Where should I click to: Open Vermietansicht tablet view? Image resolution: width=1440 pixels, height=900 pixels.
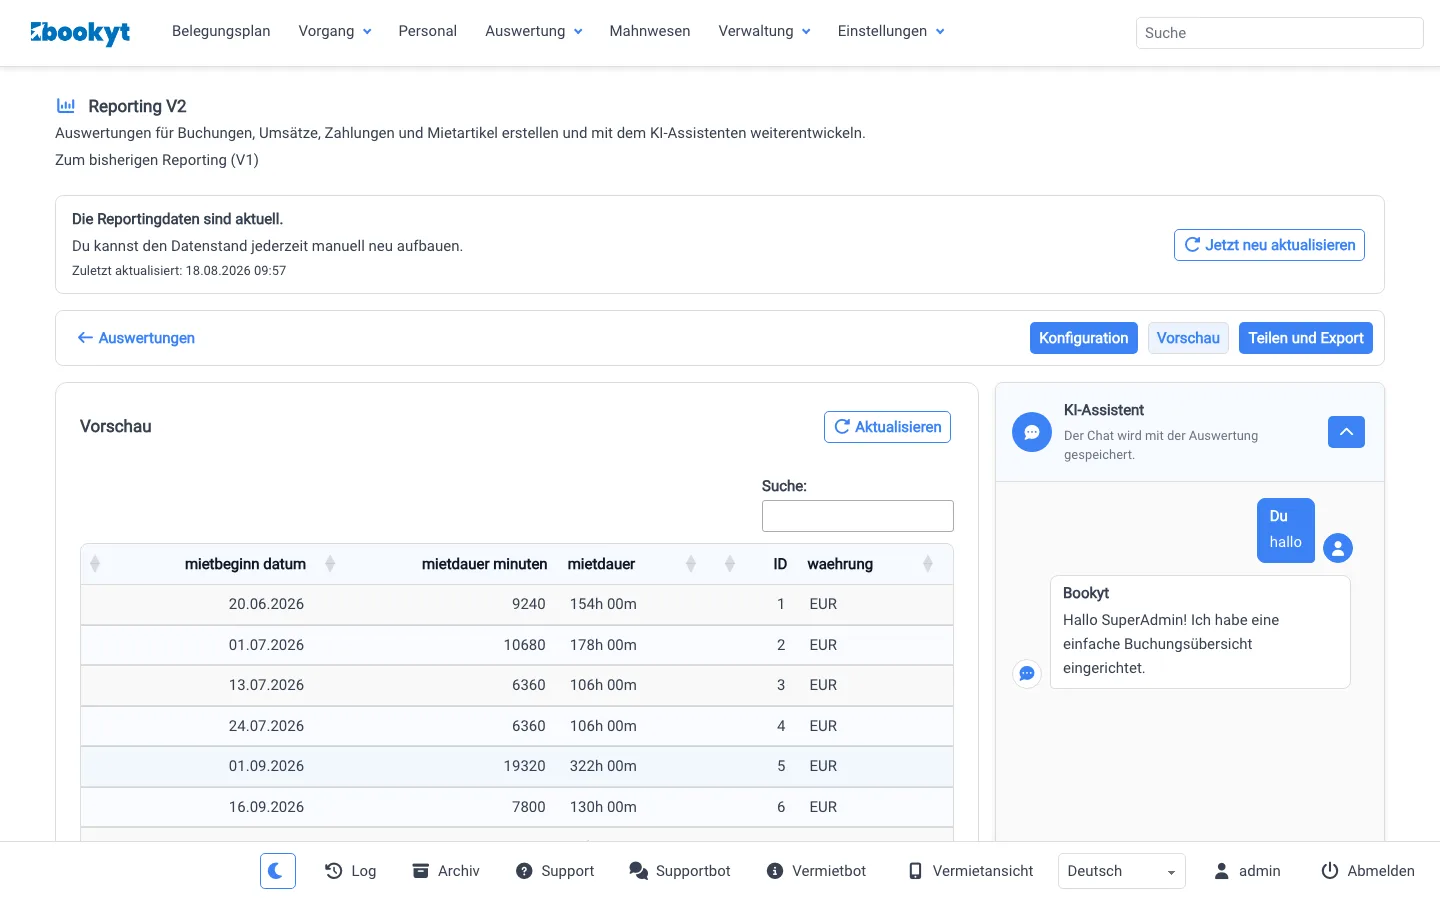(x=971, y=871)
